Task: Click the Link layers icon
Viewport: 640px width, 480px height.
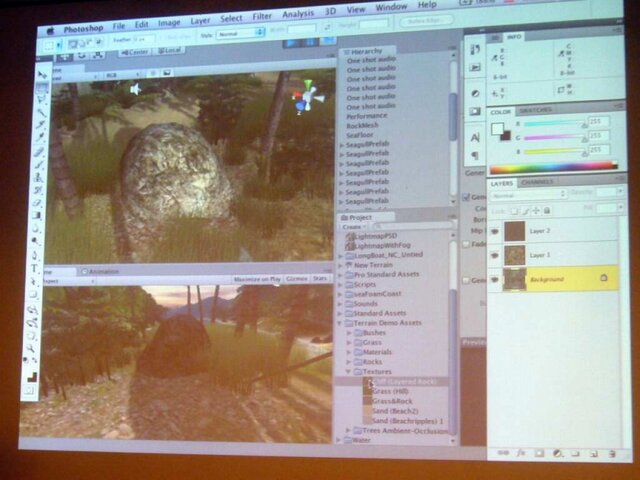Action: pos(503,453)
